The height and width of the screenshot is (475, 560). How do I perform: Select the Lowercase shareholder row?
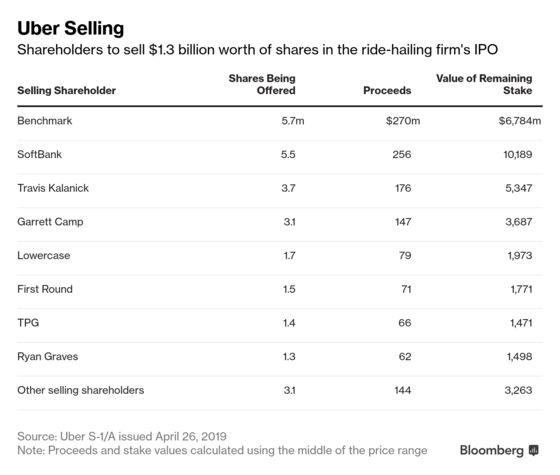pyautogui.click(x=280, y=256)
